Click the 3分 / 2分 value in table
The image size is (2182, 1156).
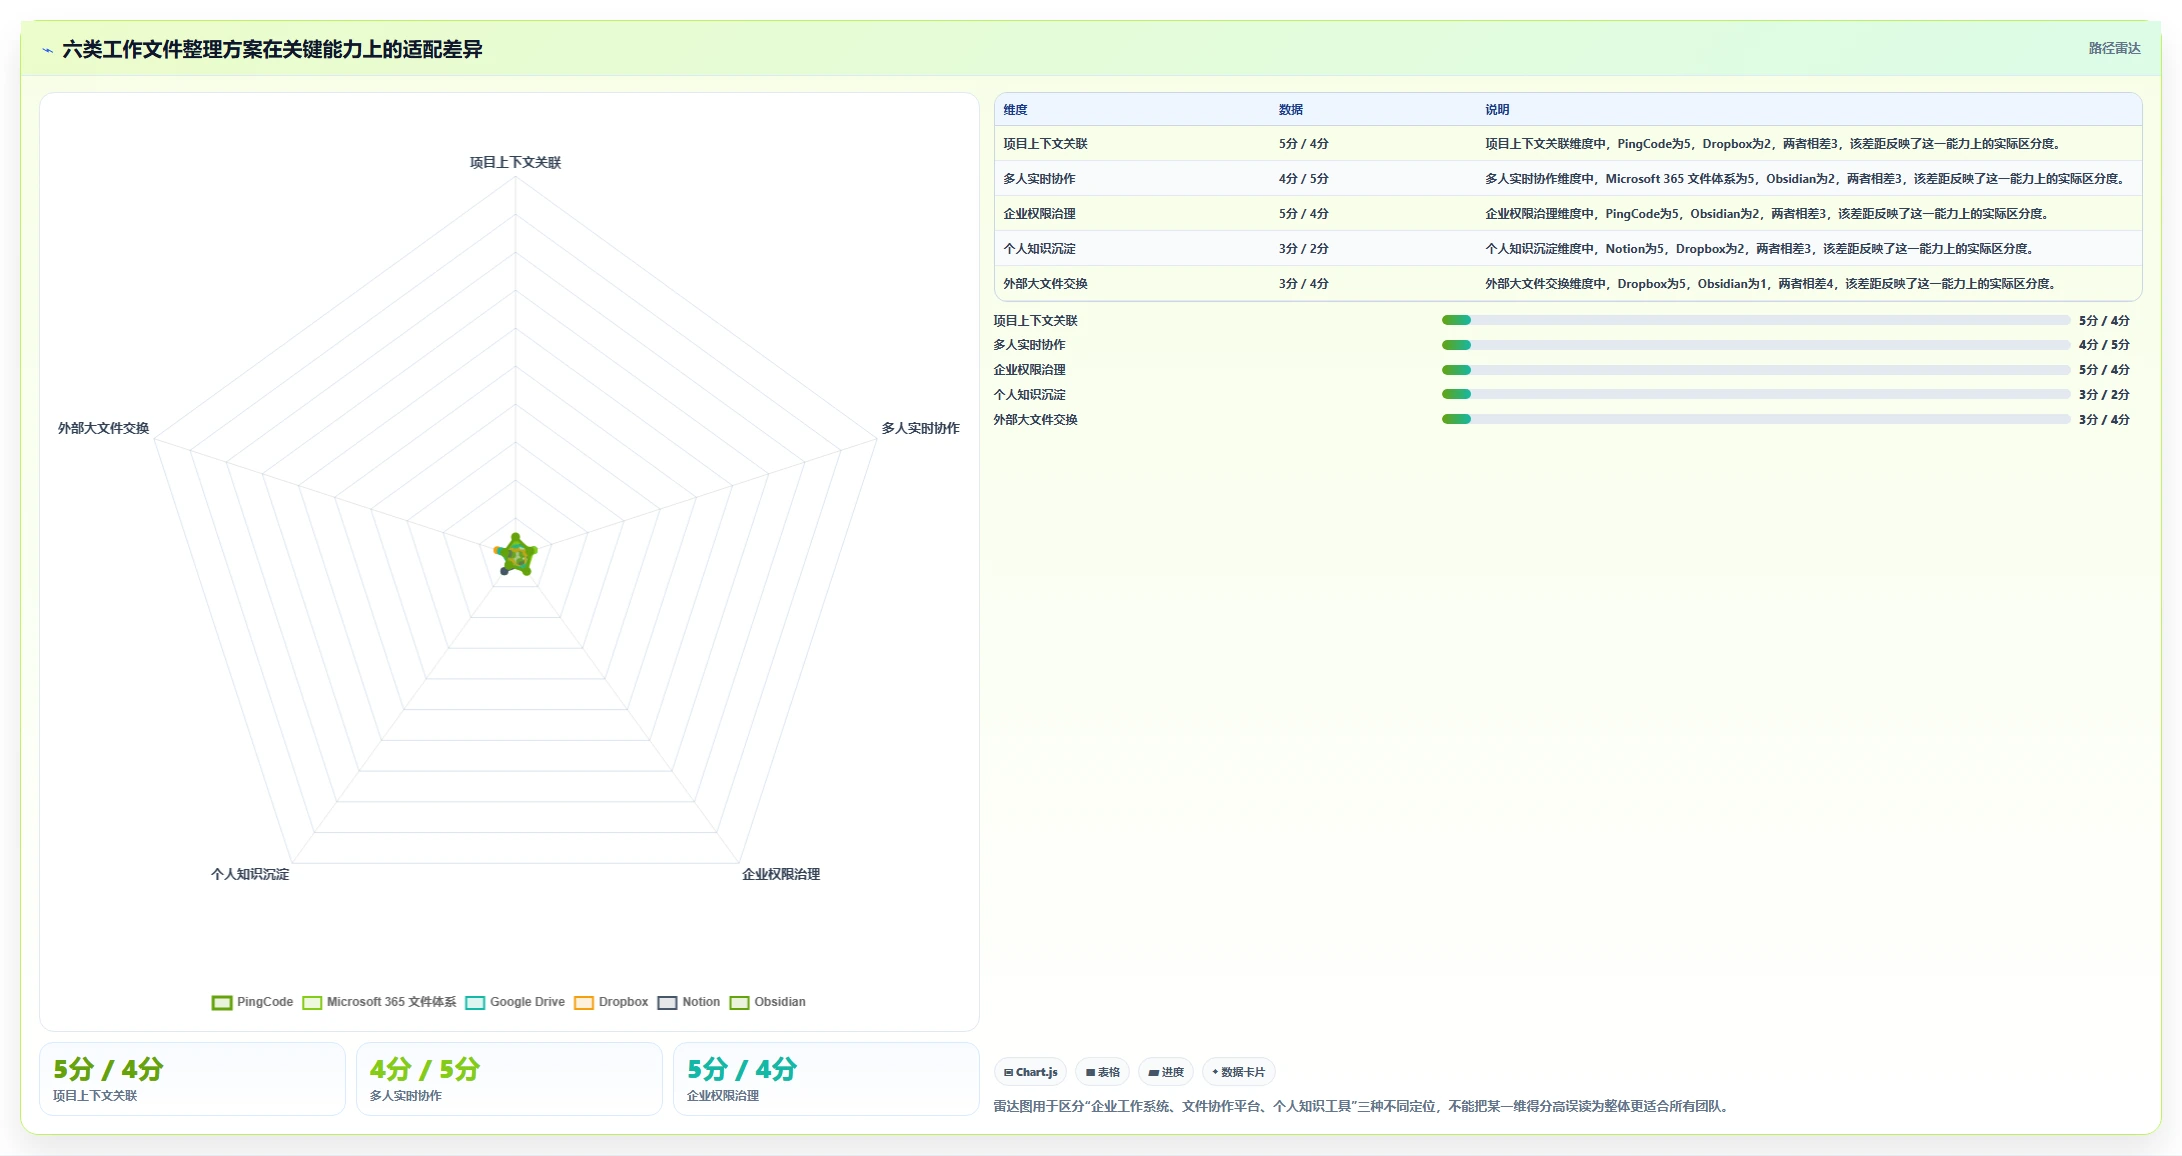coord(1303,249)
